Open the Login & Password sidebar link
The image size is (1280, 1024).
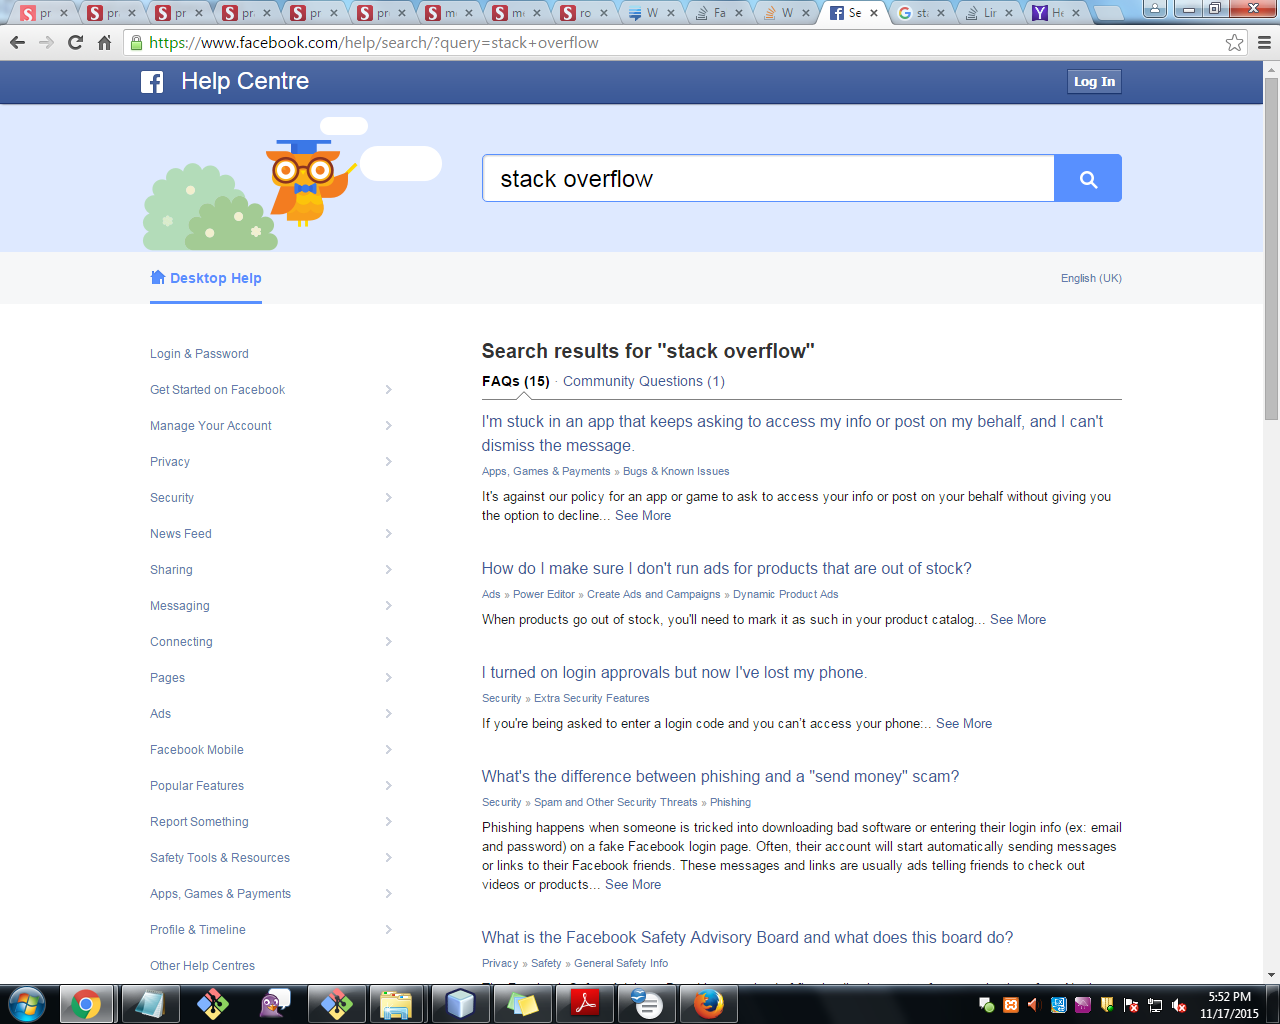199,354
